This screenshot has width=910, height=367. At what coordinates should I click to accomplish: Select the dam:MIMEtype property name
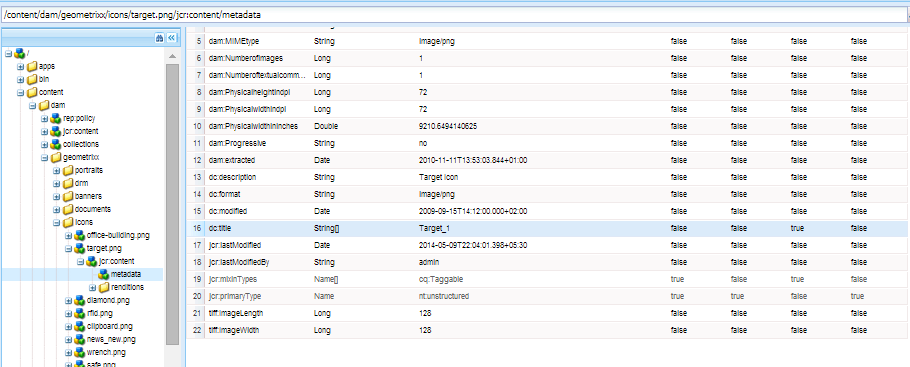[234, 41]
